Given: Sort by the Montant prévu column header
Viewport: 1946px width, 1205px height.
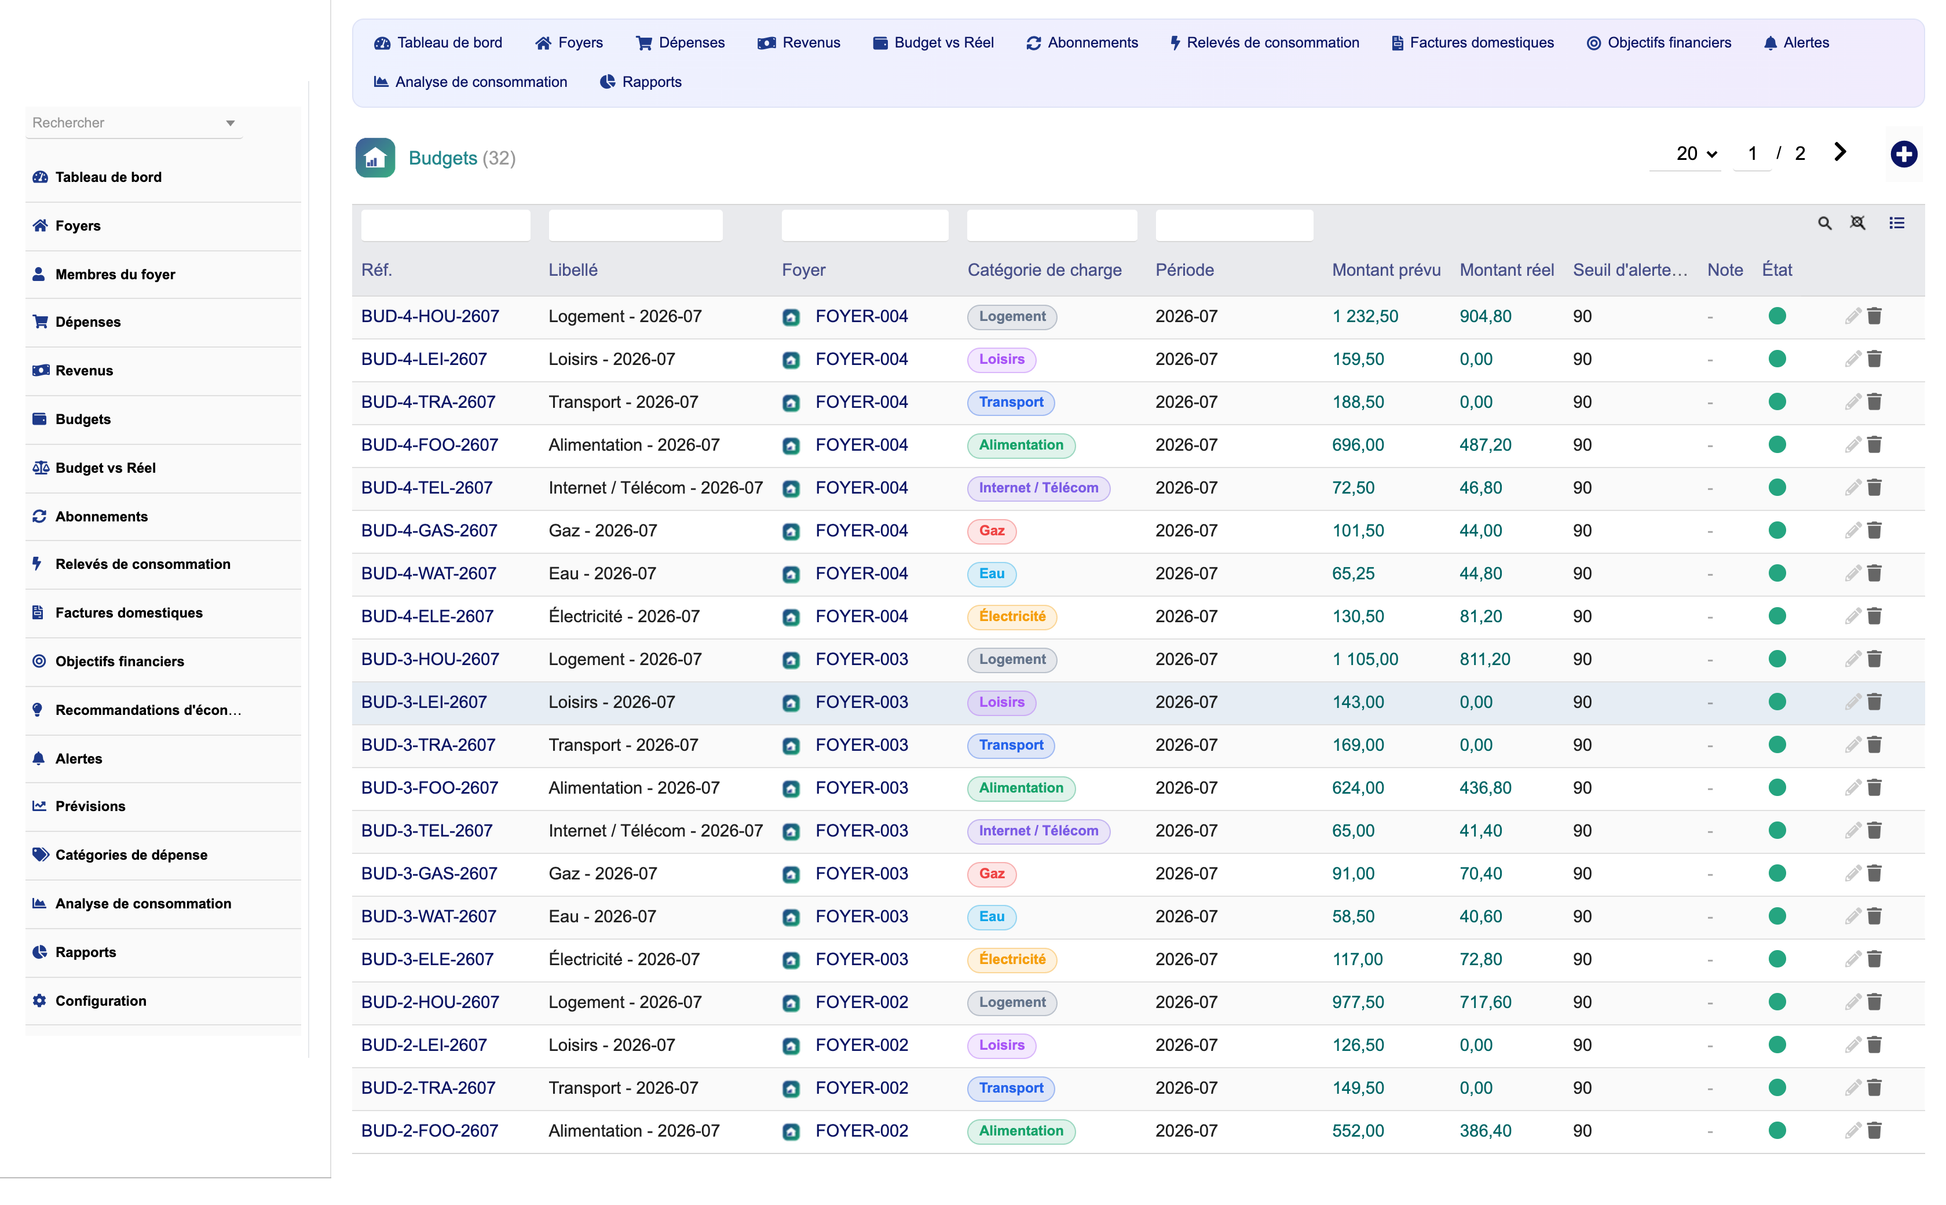Looking at the screenshot, I should point(1386,270).
